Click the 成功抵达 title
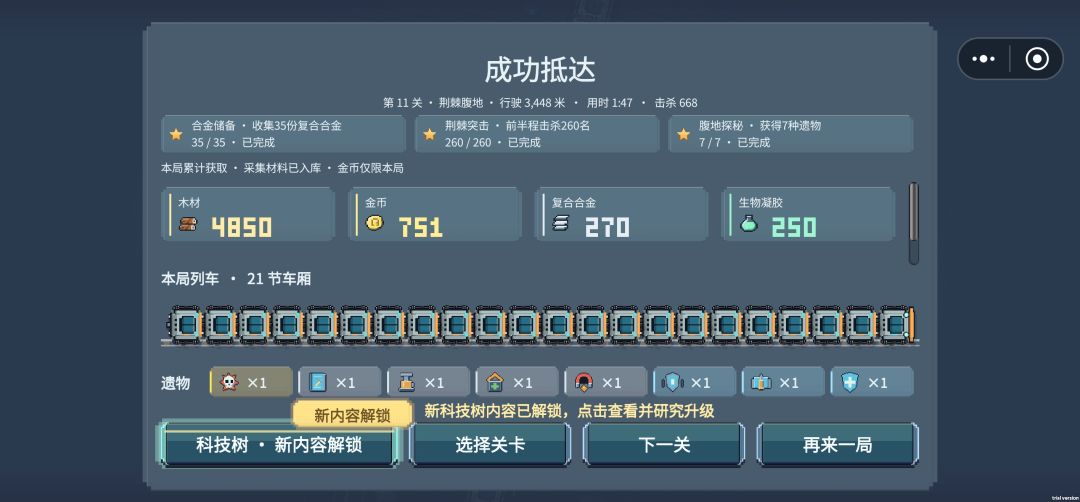1080x502 pixels. 540,70
